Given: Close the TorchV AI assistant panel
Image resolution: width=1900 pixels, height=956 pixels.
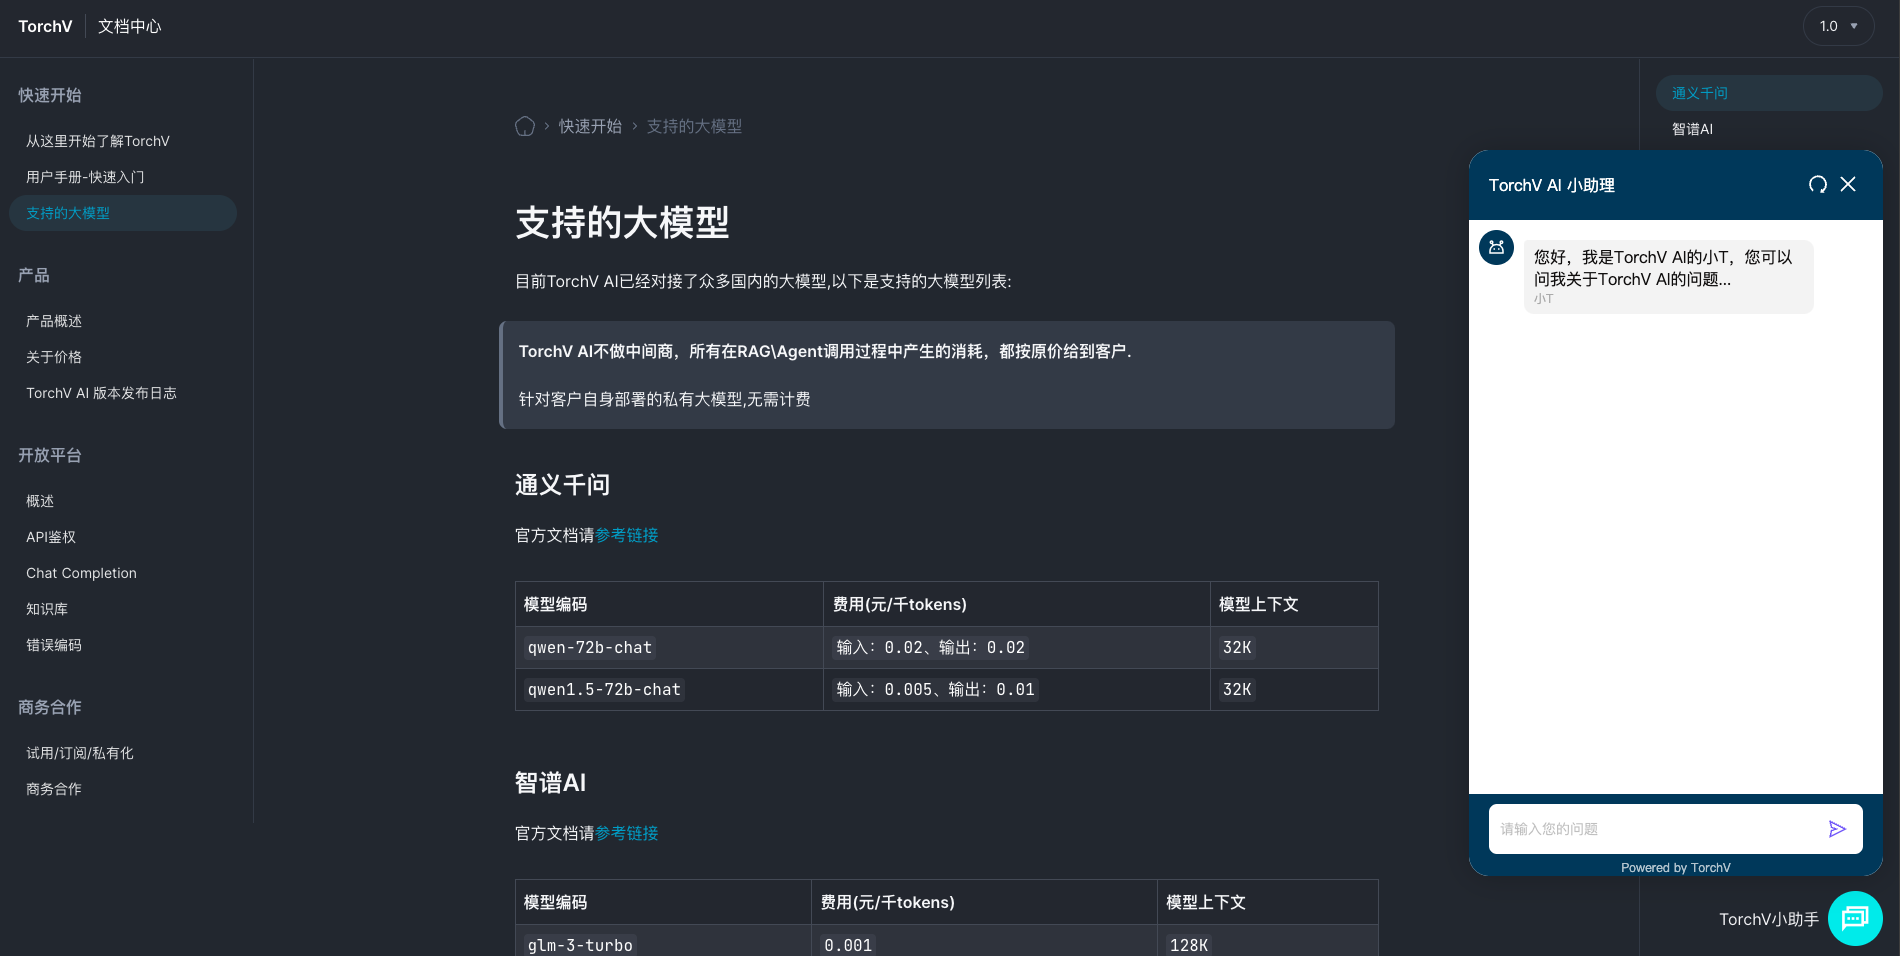Looking at the screenshot, I should point(1848,185).
